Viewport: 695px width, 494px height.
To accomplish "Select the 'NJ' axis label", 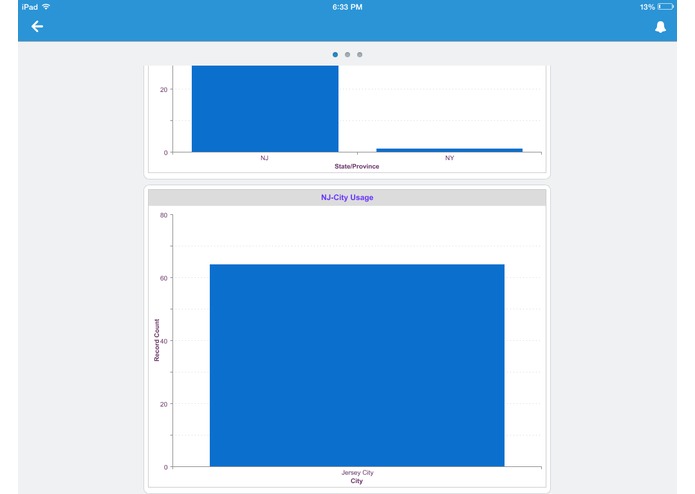I will pyautogui.click(x=265, y=158).
